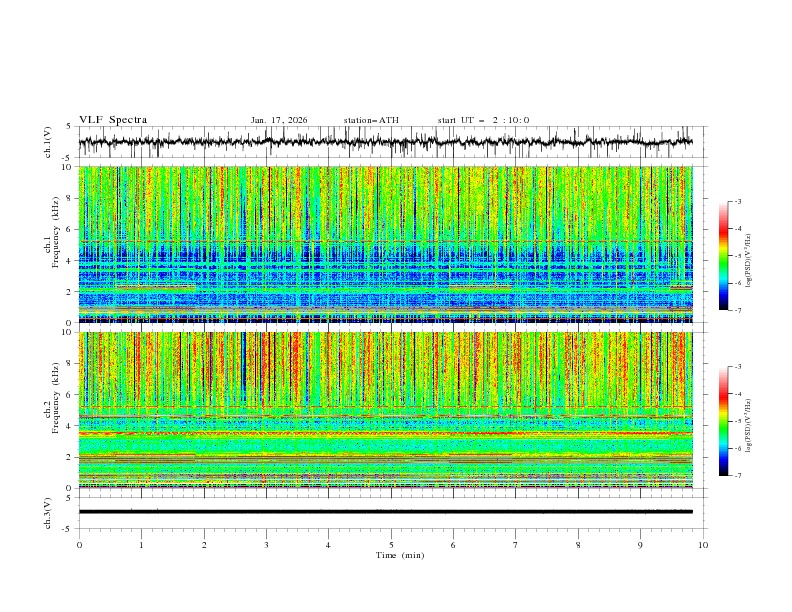Viewport: 792px width, 612px height.
Task: Click the "Time (min)" axis label
Action: 400,555
